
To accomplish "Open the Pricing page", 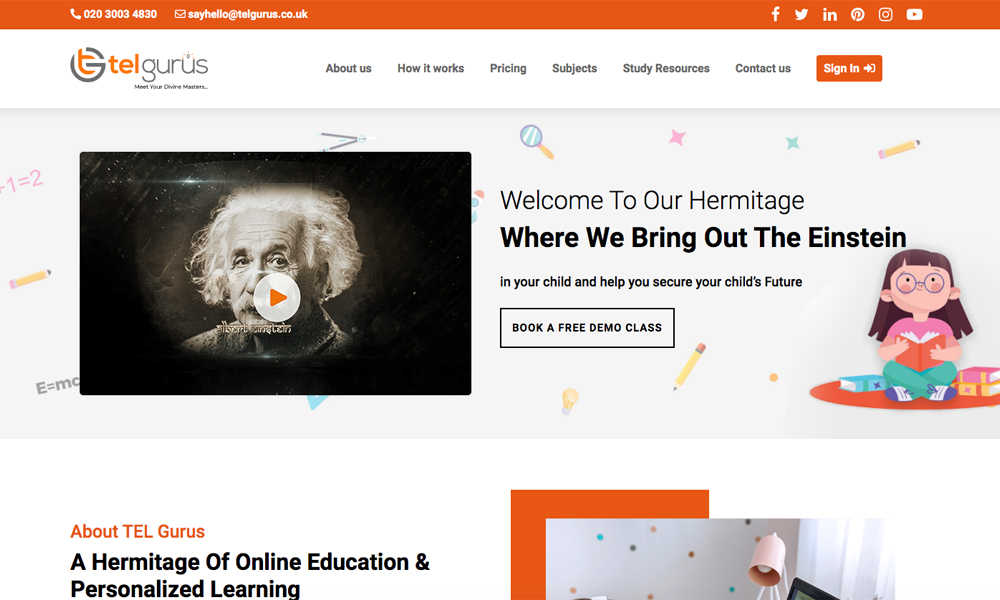I will pyautogui.click(x=508, y=68).
